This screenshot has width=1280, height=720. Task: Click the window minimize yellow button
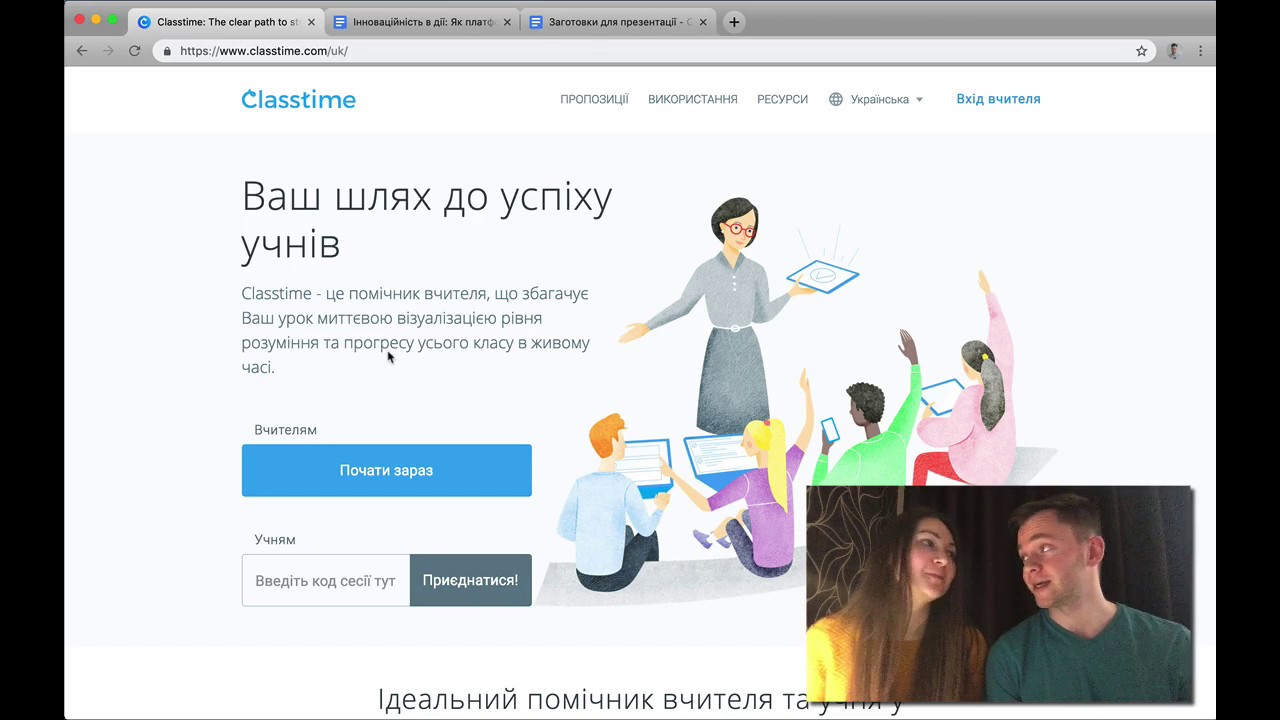point(96,19)
